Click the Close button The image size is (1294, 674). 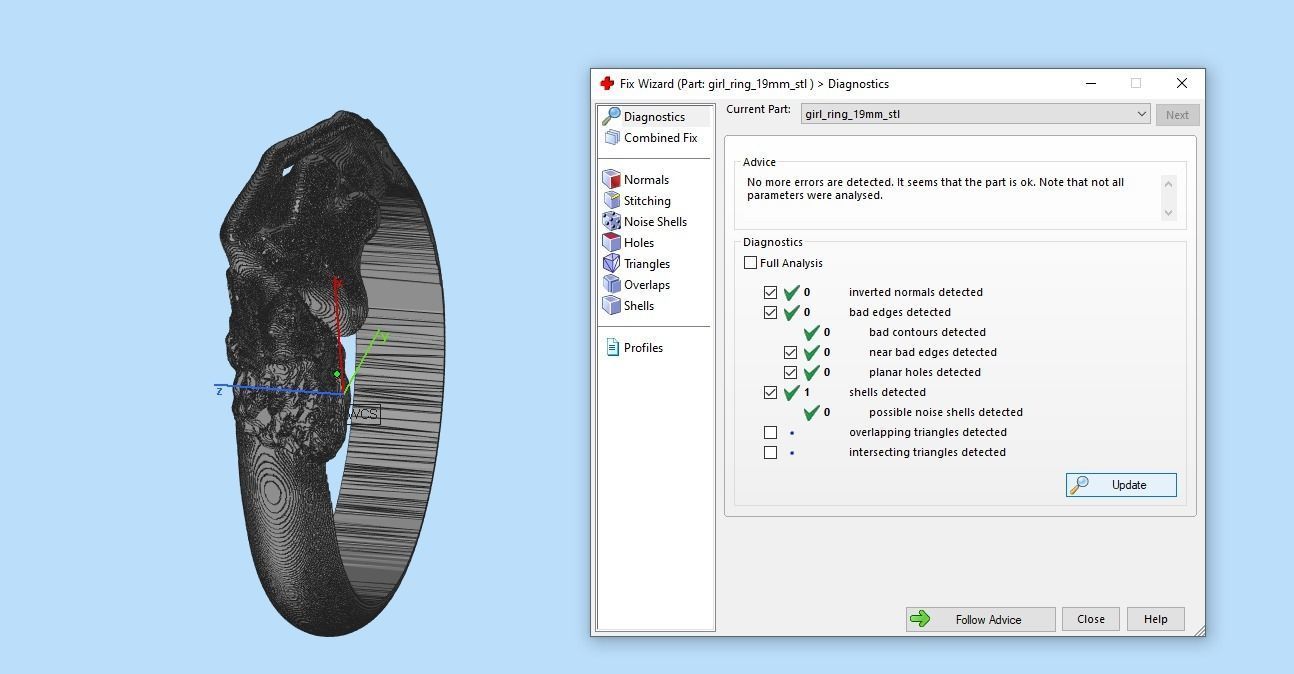pyautogui.click(x=1091, y=619)
